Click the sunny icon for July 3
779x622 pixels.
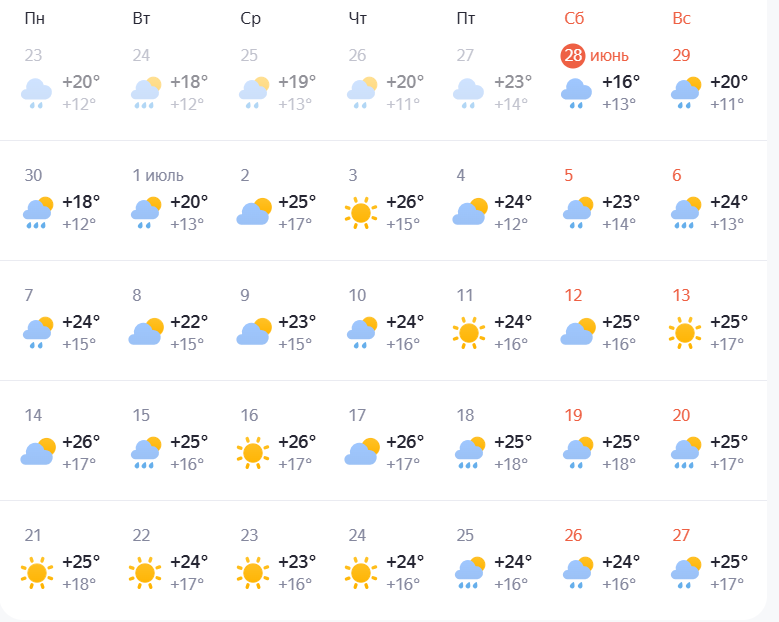click(361, 212)
